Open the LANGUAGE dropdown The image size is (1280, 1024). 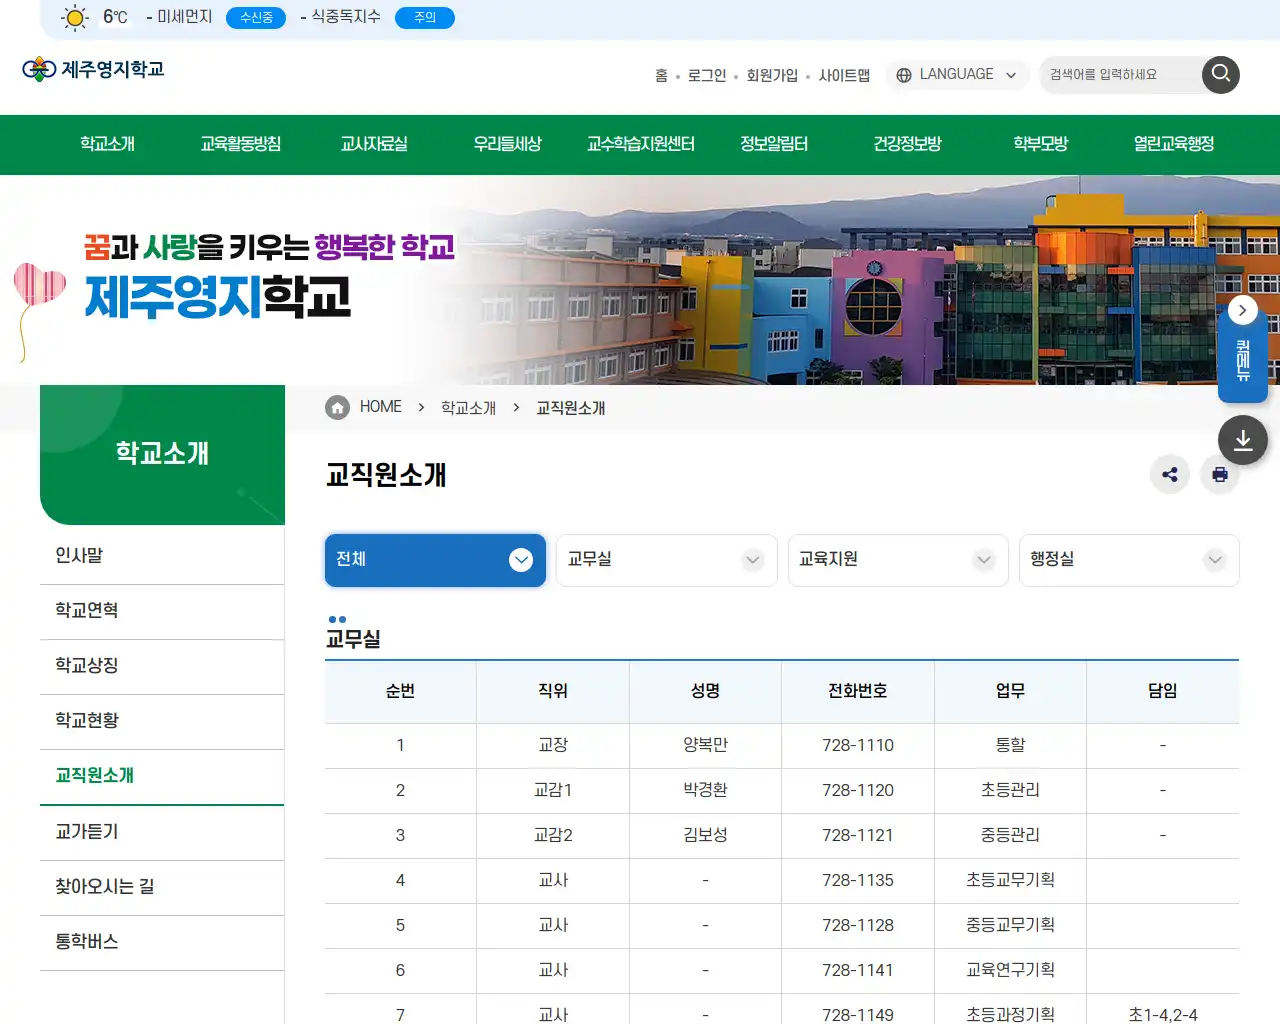click(x=957, y=74)
